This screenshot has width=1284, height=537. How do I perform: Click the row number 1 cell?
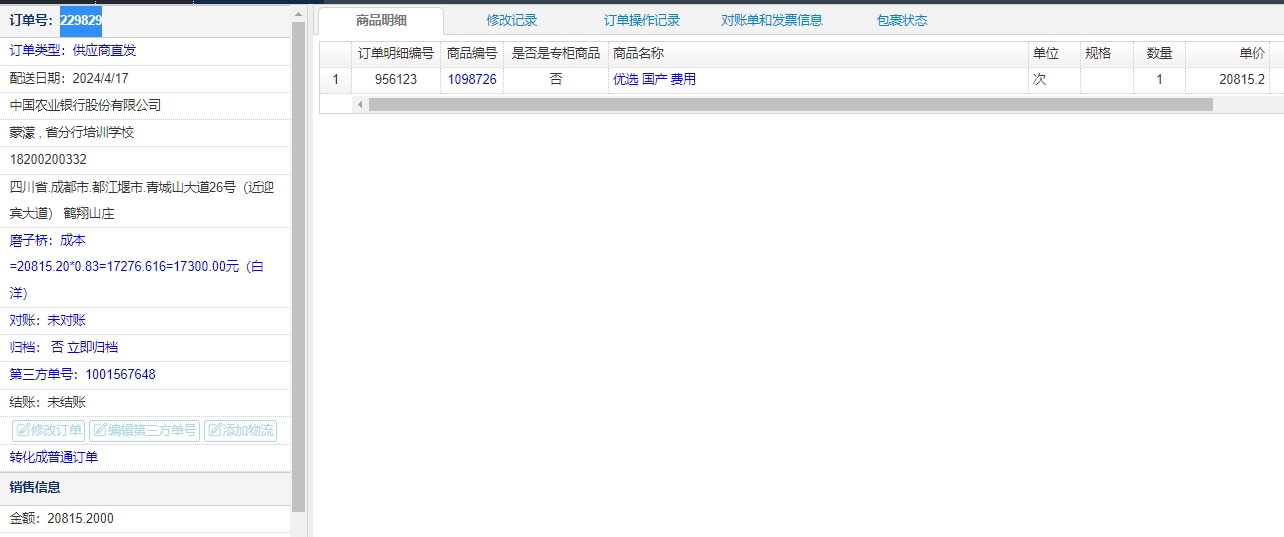(335, 79)
